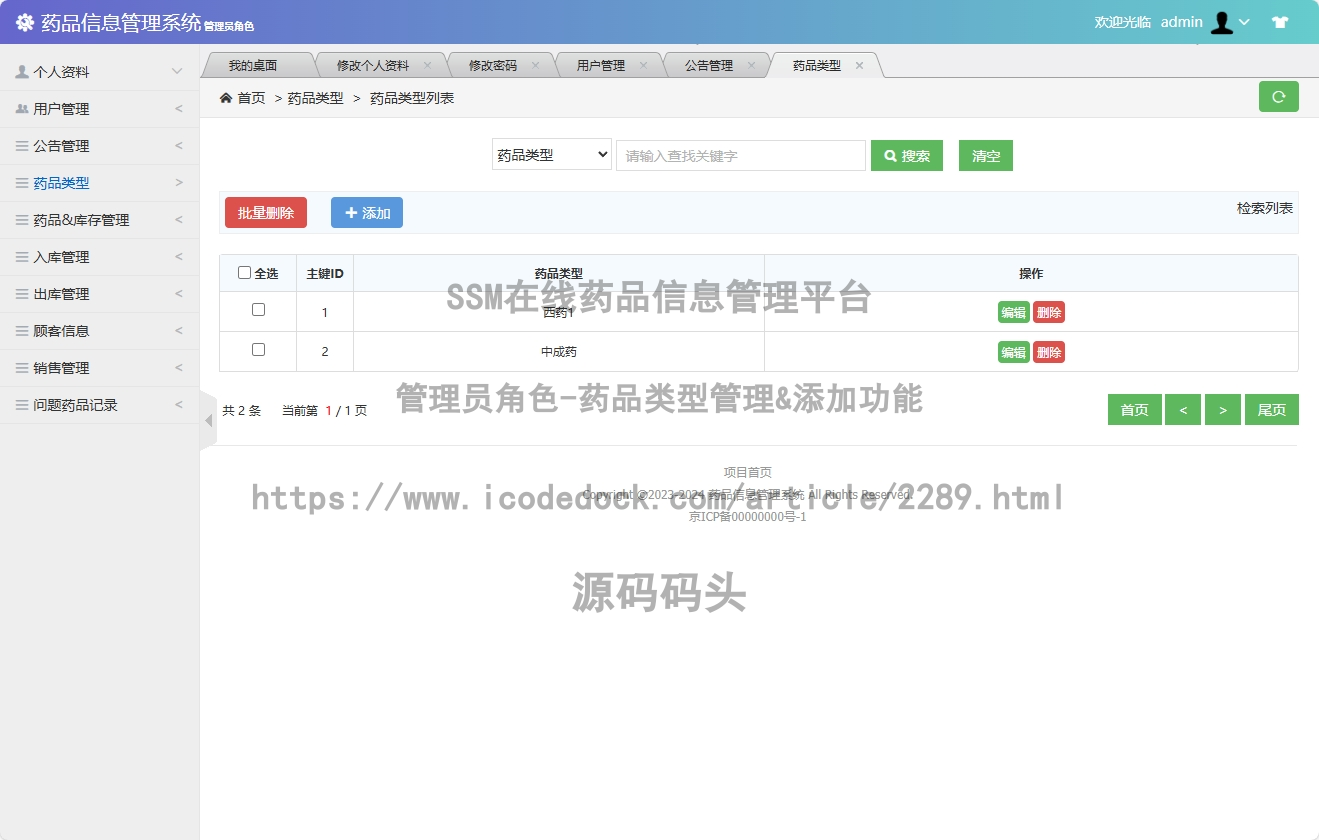The image size is (1319, 840).
Task: Click the list icon beside 问题药品记录
Action: 22,405
